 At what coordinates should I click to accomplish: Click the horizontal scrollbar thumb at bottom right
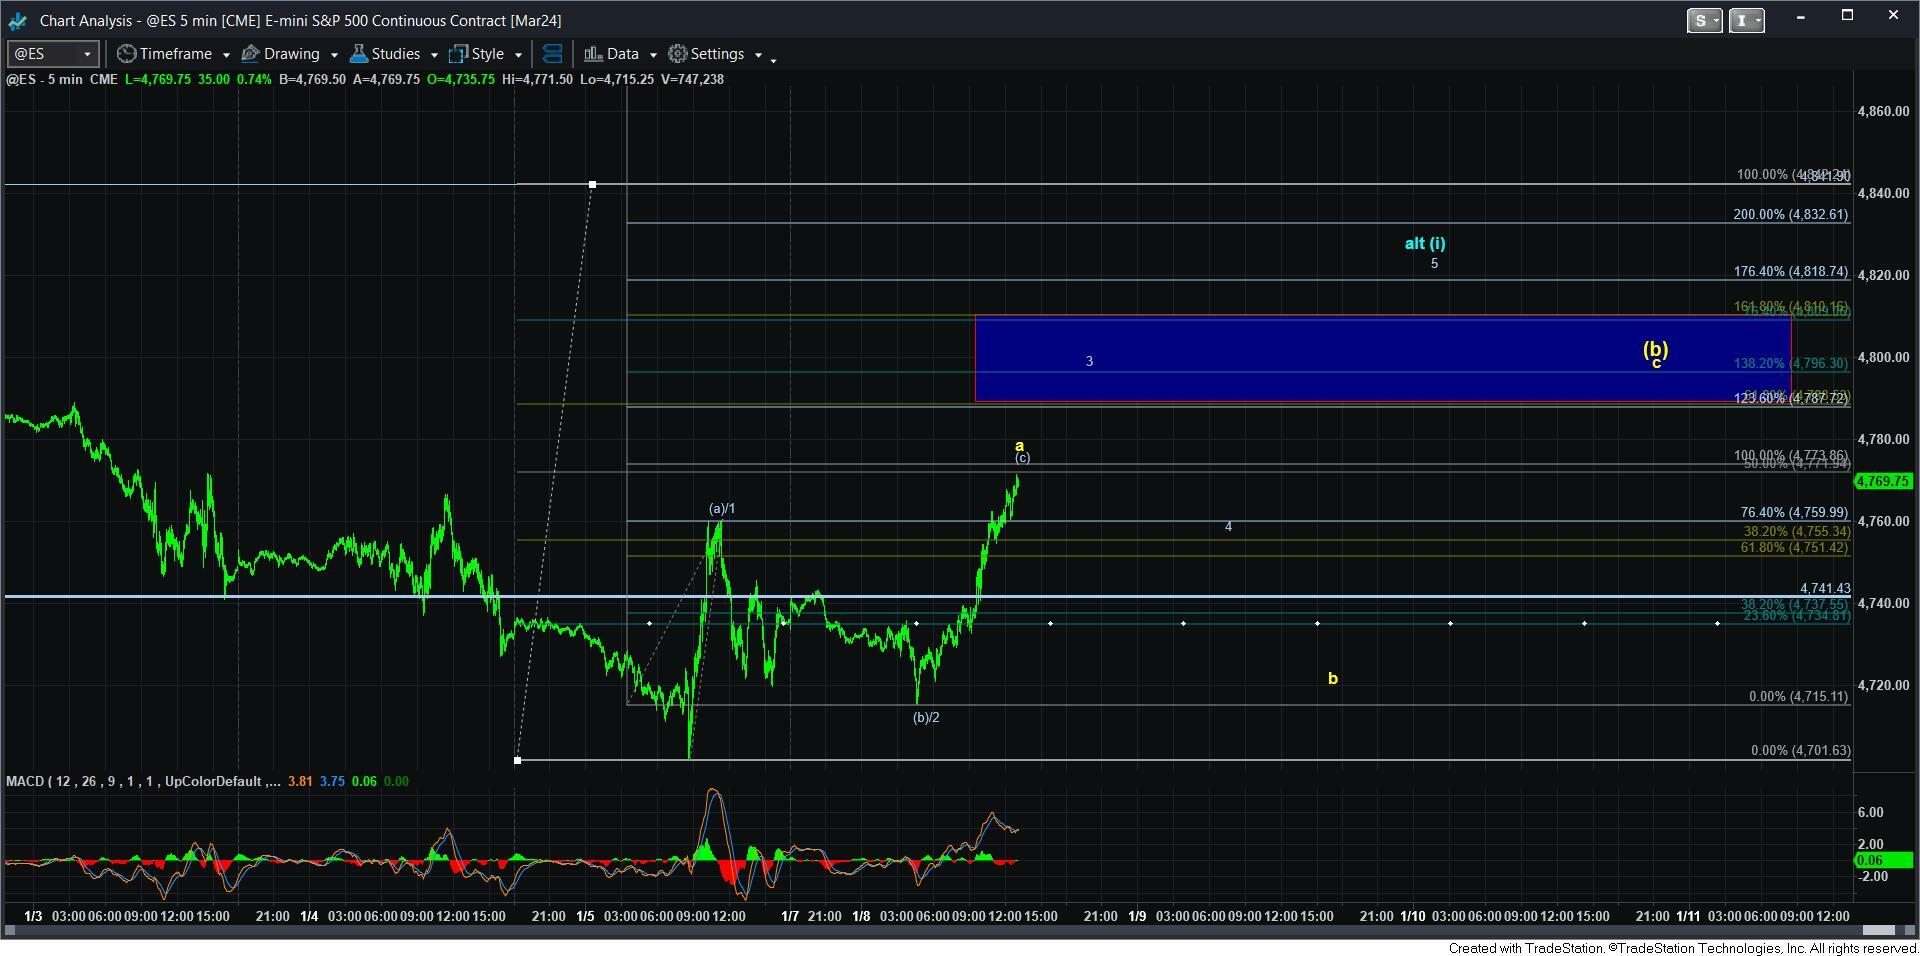[x=1876, y=930]
